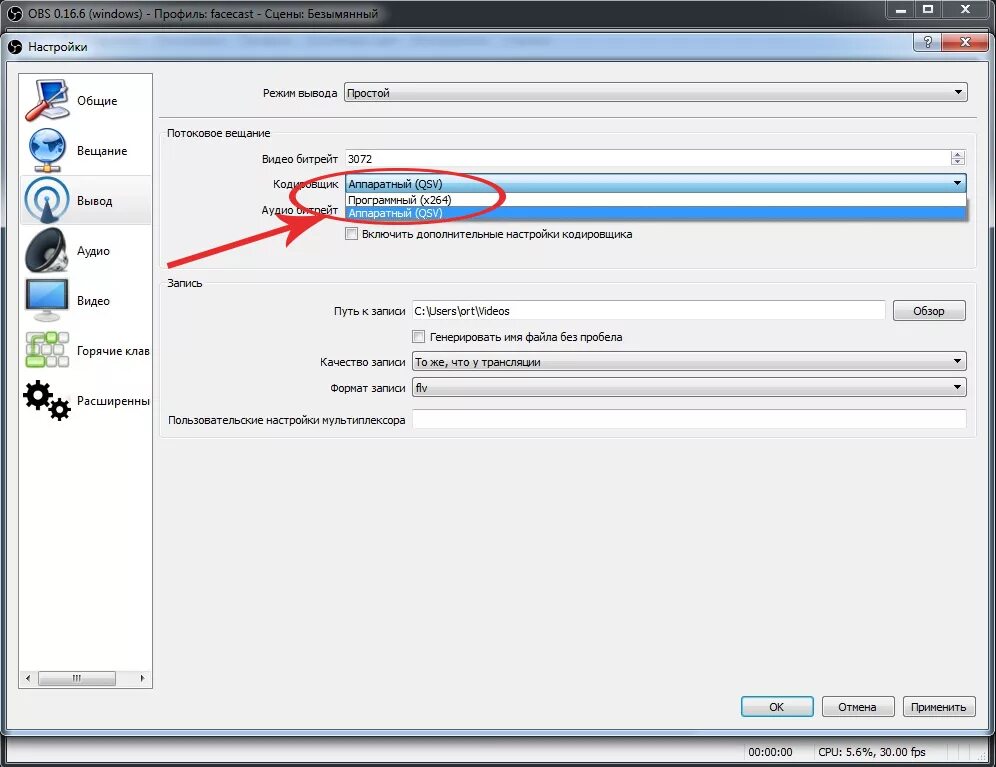This screenshot has height=767, width=996.
Task: Open the Формат записи dropdown (flv)
Action: click(689, 388)
